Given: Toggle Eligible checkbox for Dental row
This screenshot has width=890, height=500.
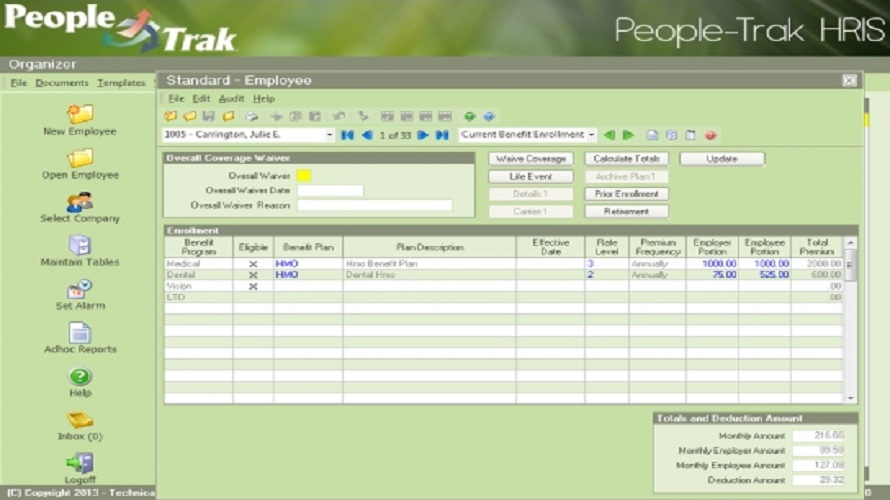Looking at the screenshot, I should click(253, 275).
